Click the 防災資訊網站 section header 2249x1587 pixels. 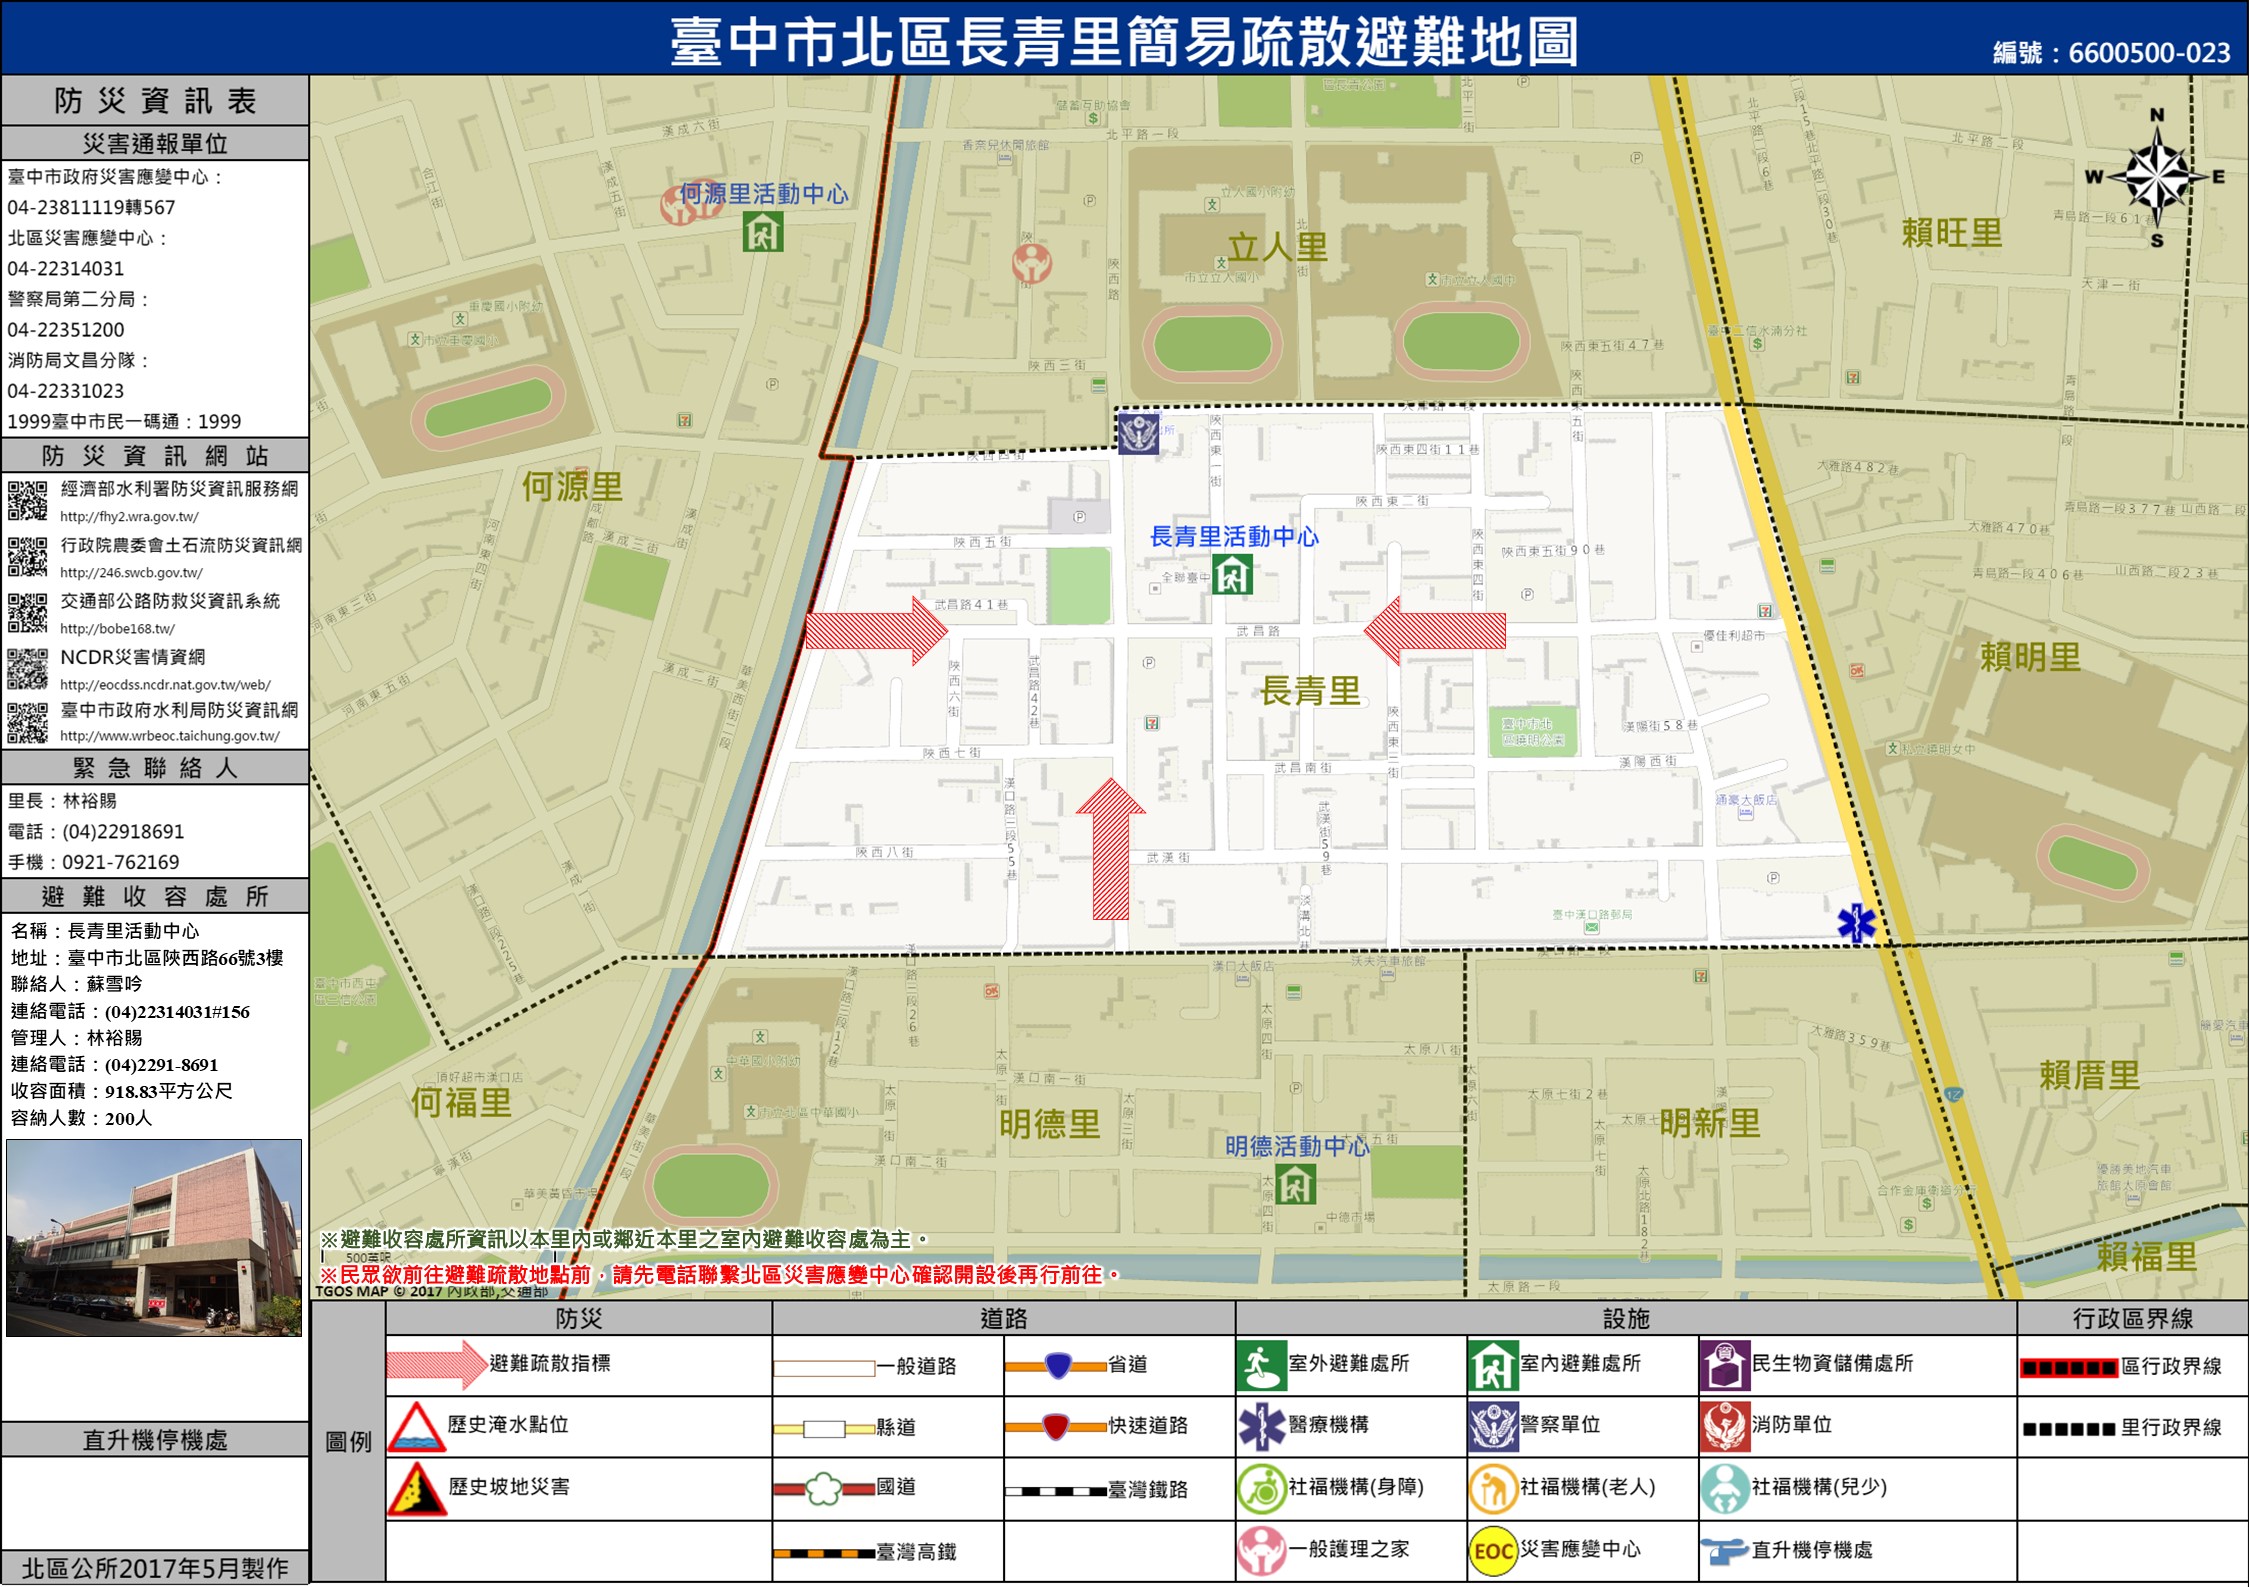point(155,456)
